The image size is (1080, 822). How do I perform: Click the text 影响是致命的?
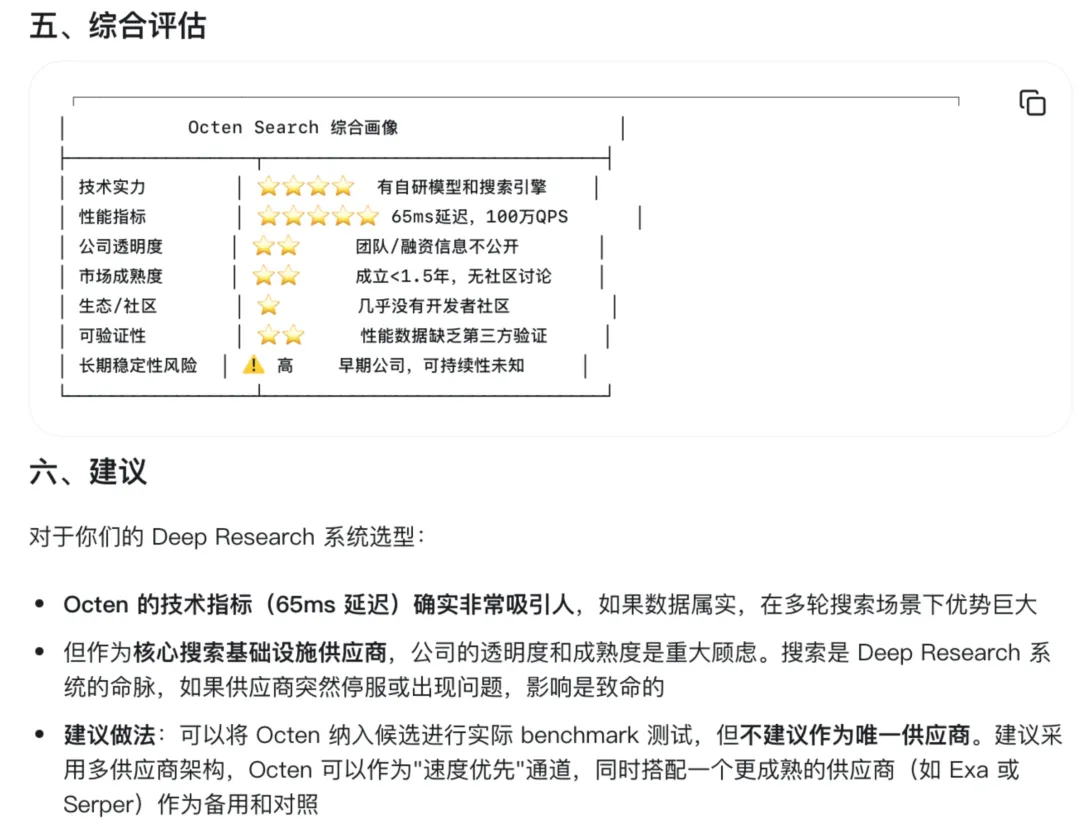pyautogui.click(x=595, y=686)
